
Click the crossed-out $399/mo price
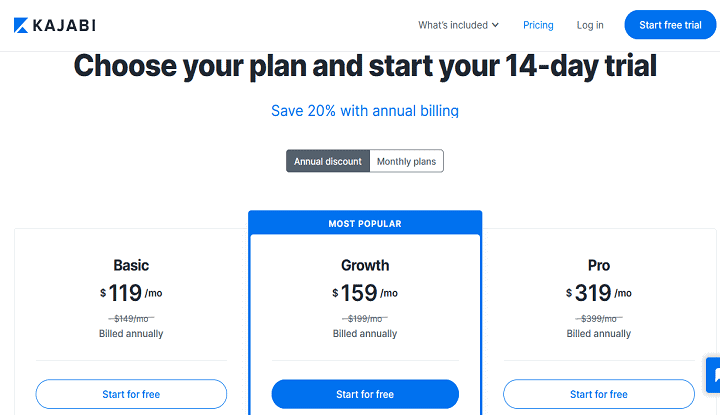(599, 318)
